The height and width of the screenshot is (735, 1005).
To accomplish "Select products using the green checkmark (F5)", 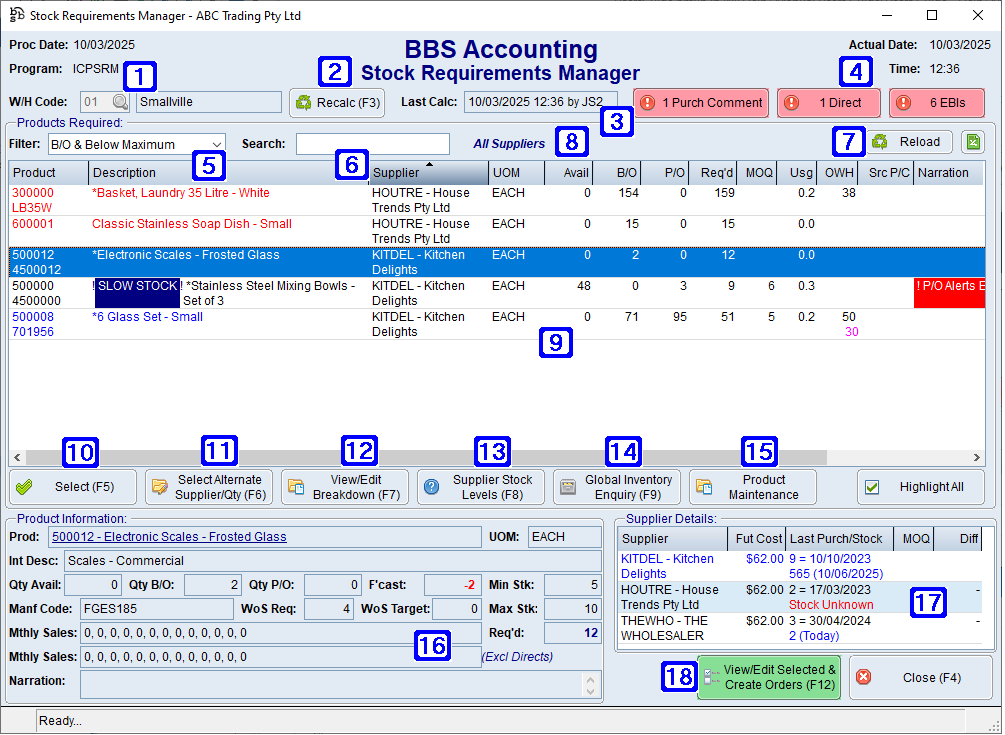I will 25,487.
